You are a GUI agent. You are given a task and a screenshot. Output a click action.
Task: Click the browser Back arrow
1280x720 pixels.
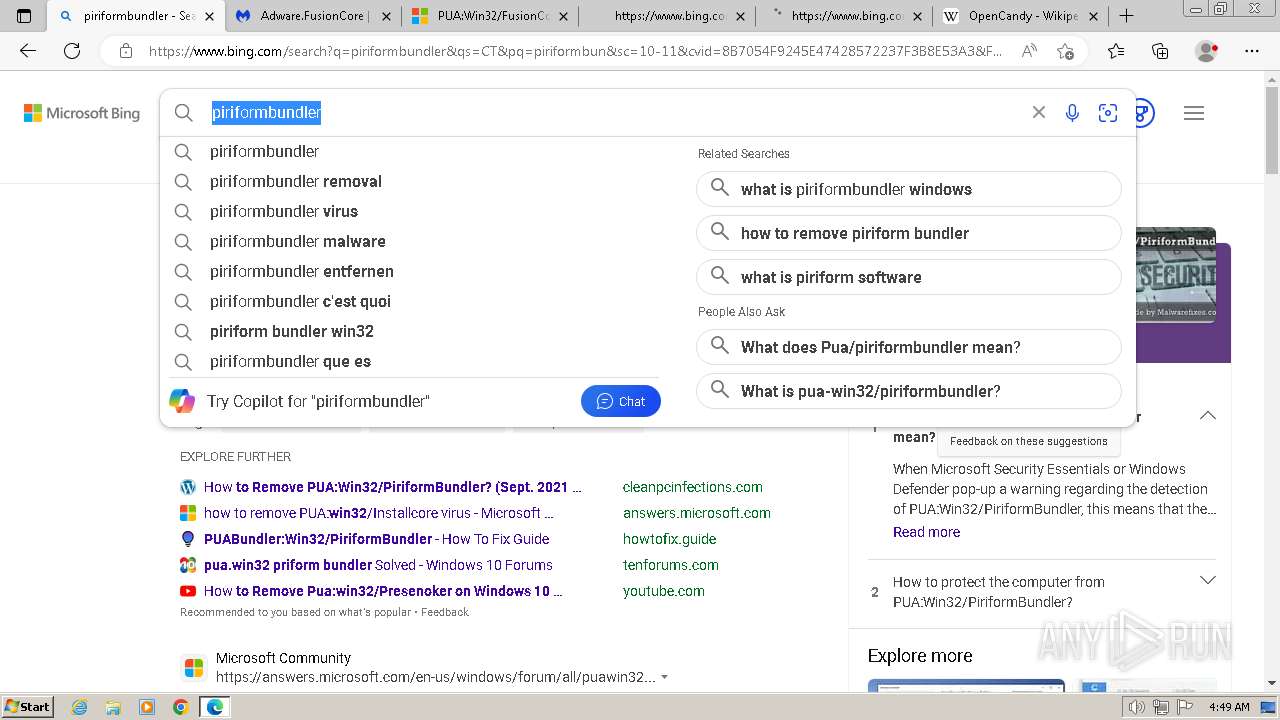pos(28,51)
